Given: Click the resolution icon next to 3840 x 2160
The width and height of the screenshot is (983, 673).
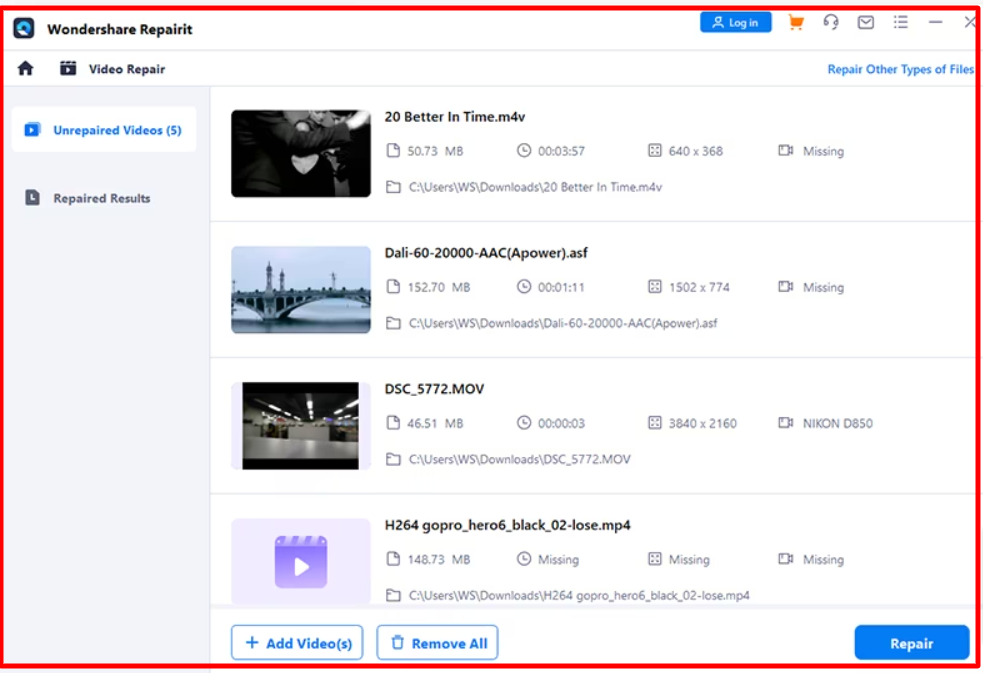Looking at the screenshot, I should tap(654, 423).
